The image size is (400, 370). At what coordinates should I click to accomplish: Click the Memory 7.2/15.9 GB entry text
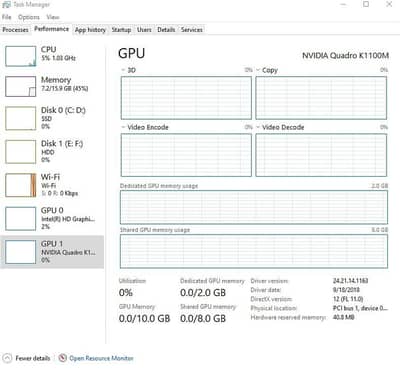click(x=65, y=88)
